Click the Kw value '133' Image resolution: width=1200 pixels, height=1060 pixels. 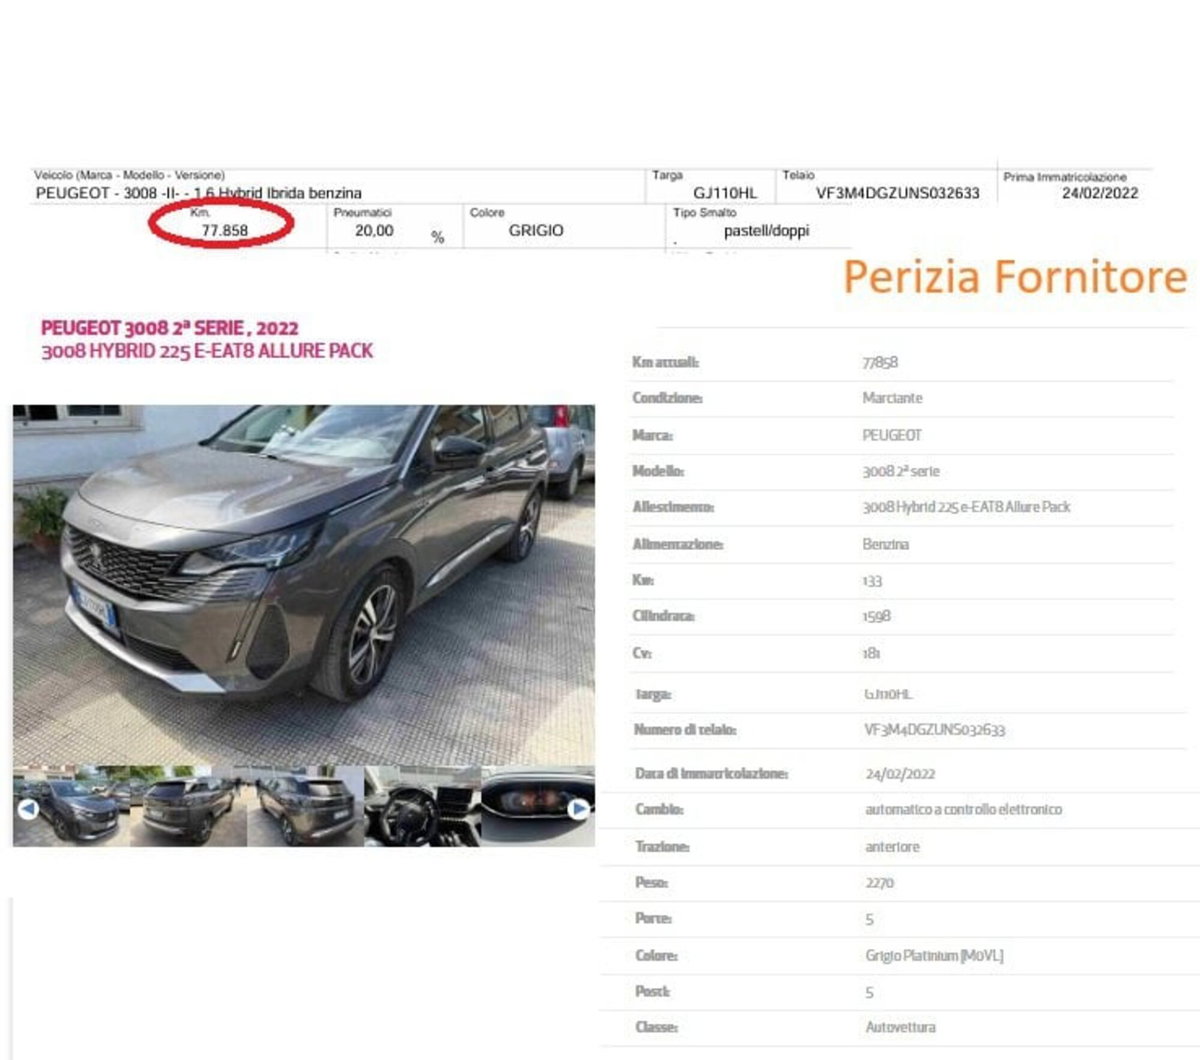[872, 581]
